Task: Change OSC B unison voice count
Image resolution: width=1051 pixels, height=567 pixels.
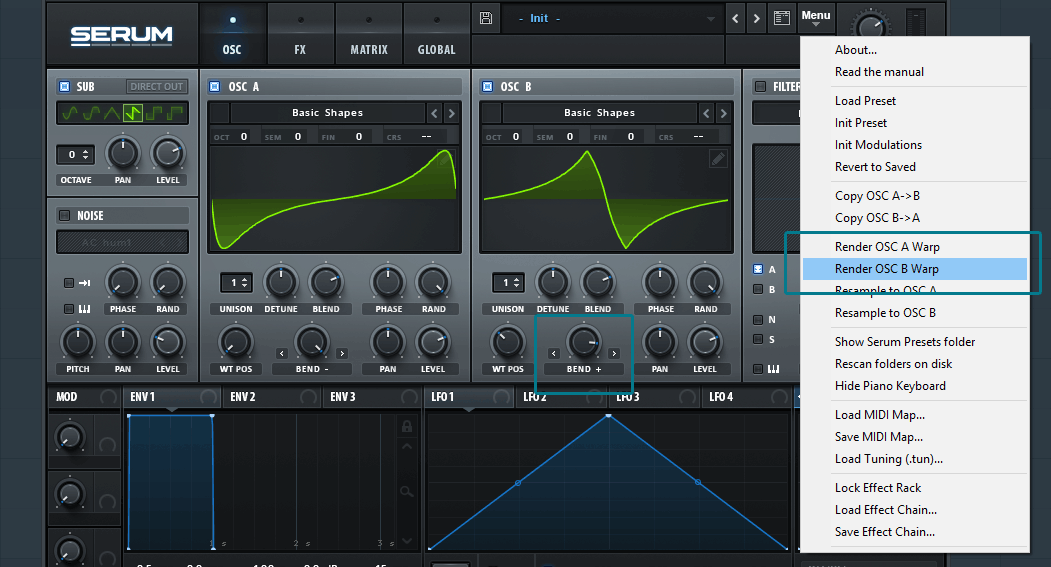Action: coord(508,283)
